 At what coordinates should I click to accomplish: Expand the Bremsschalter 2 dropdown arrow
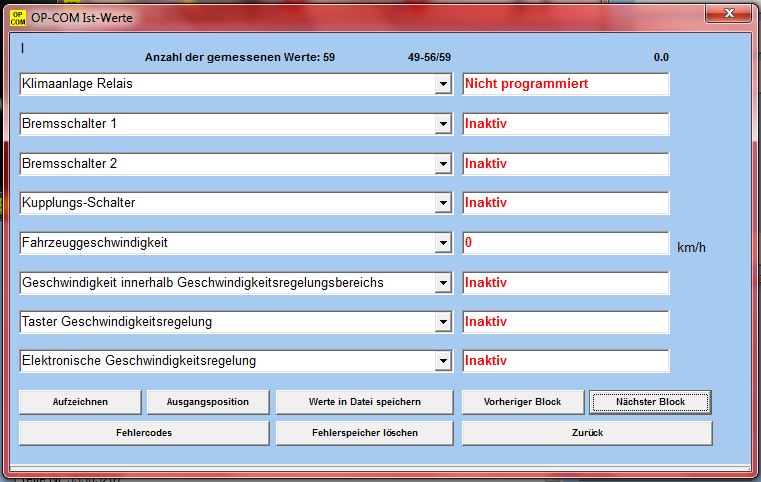[x=443, y=164]
